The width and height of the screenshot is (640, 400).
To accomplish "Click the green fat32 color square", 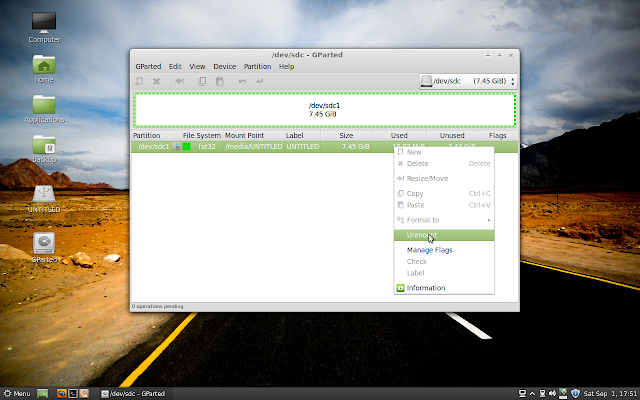I will tap(187, 147).
